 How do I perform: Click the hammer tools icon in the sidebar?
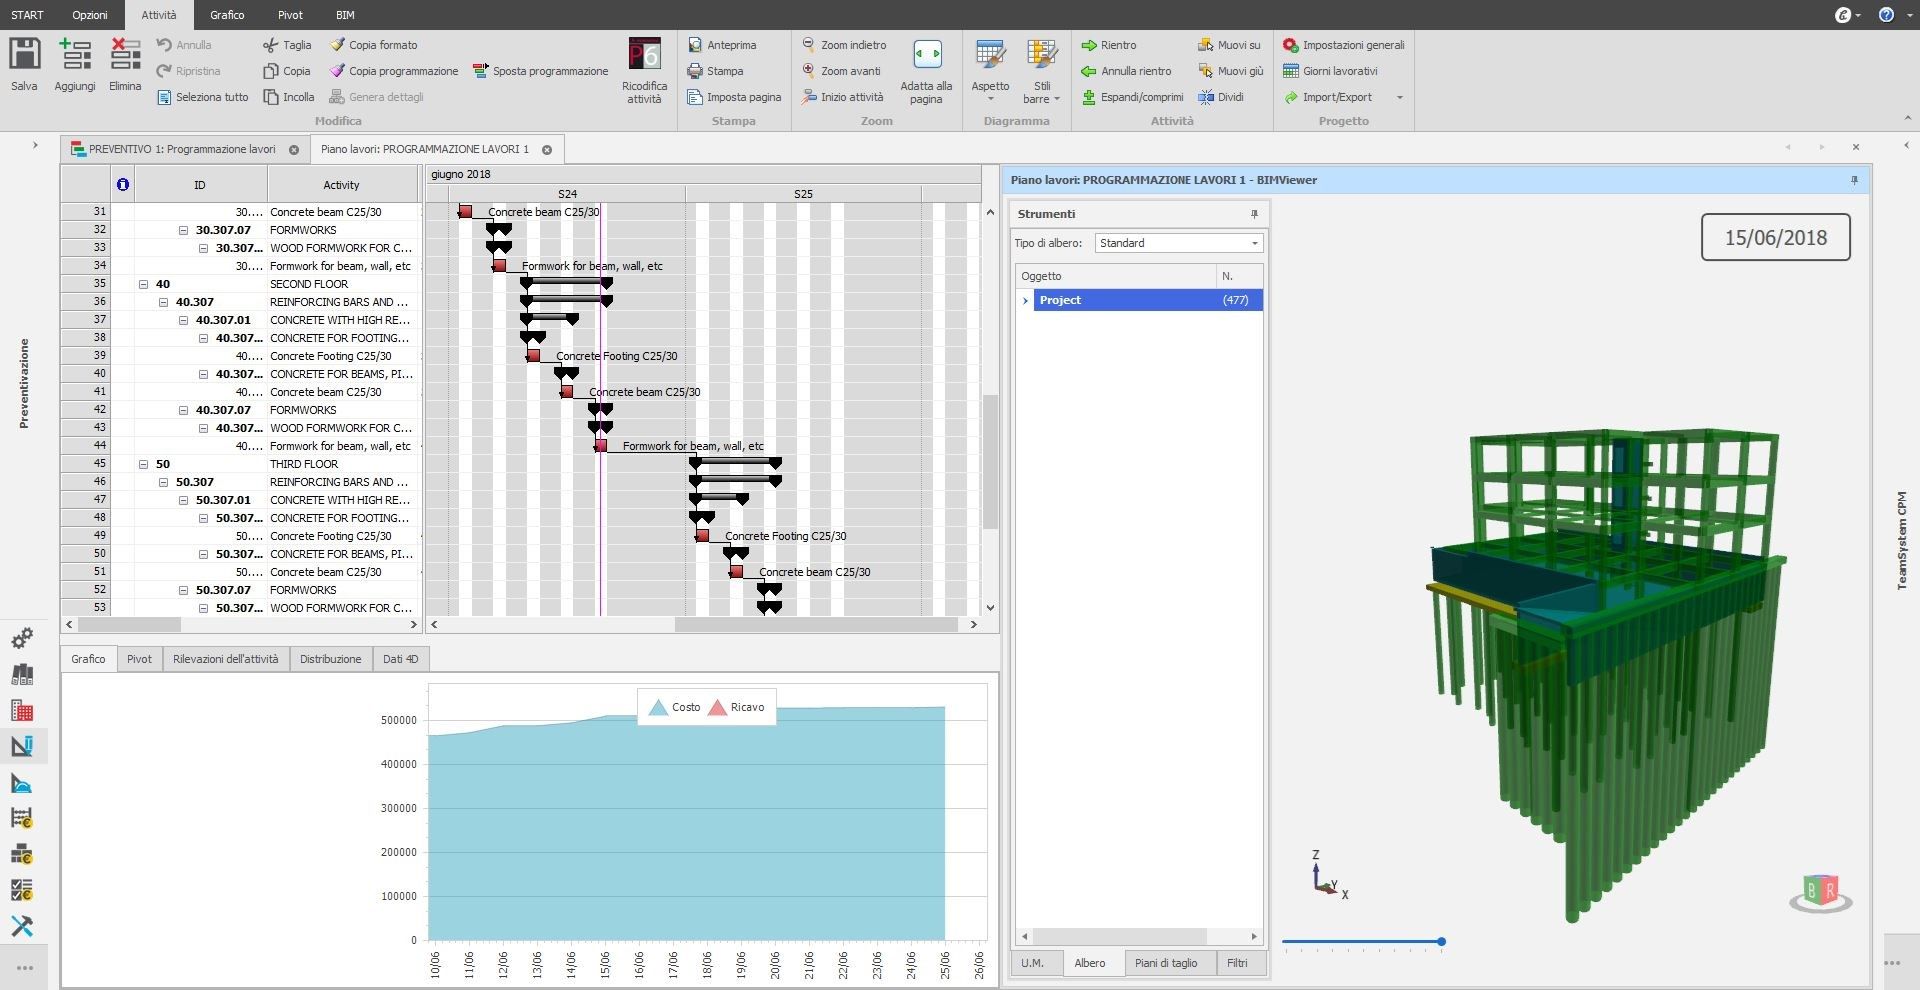click(x=22, y=926)
